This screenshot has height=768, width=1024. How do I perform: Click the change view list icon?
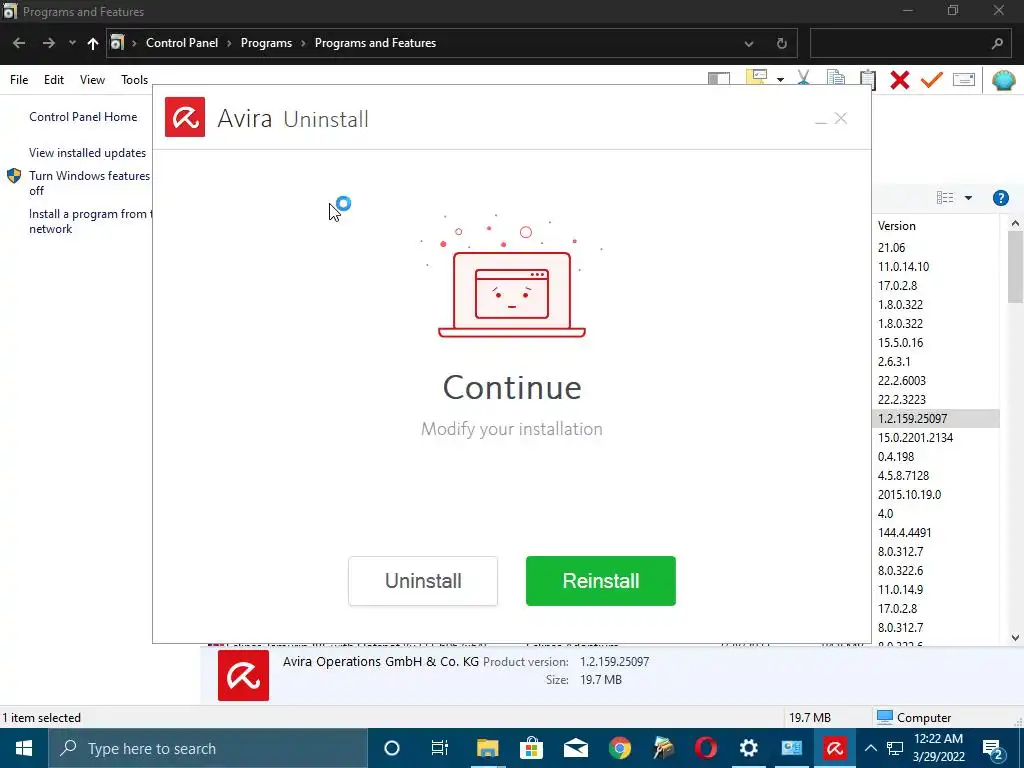coord(945,198)
